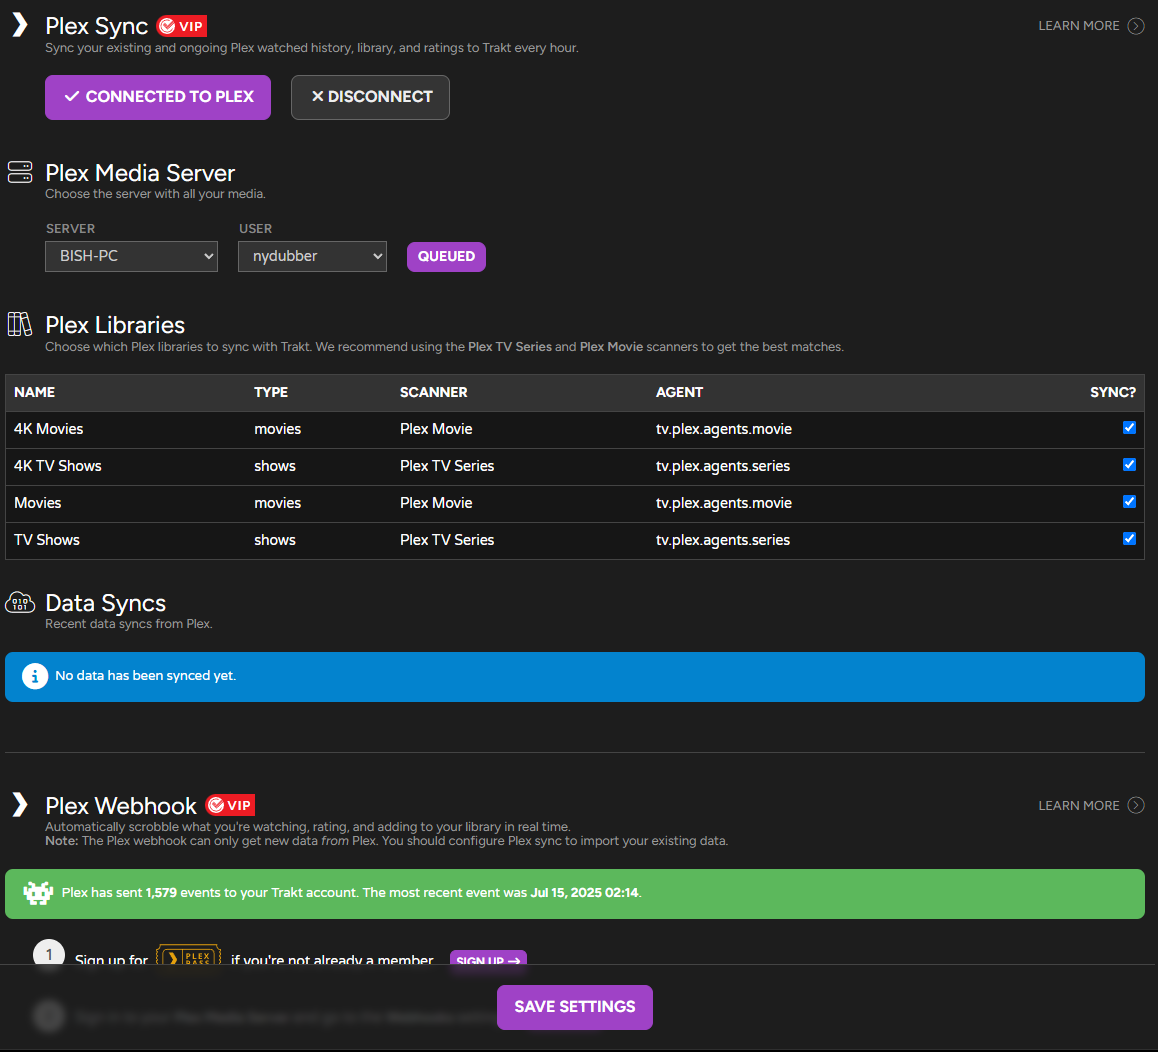Click the SERVER field label

[71, 229]
